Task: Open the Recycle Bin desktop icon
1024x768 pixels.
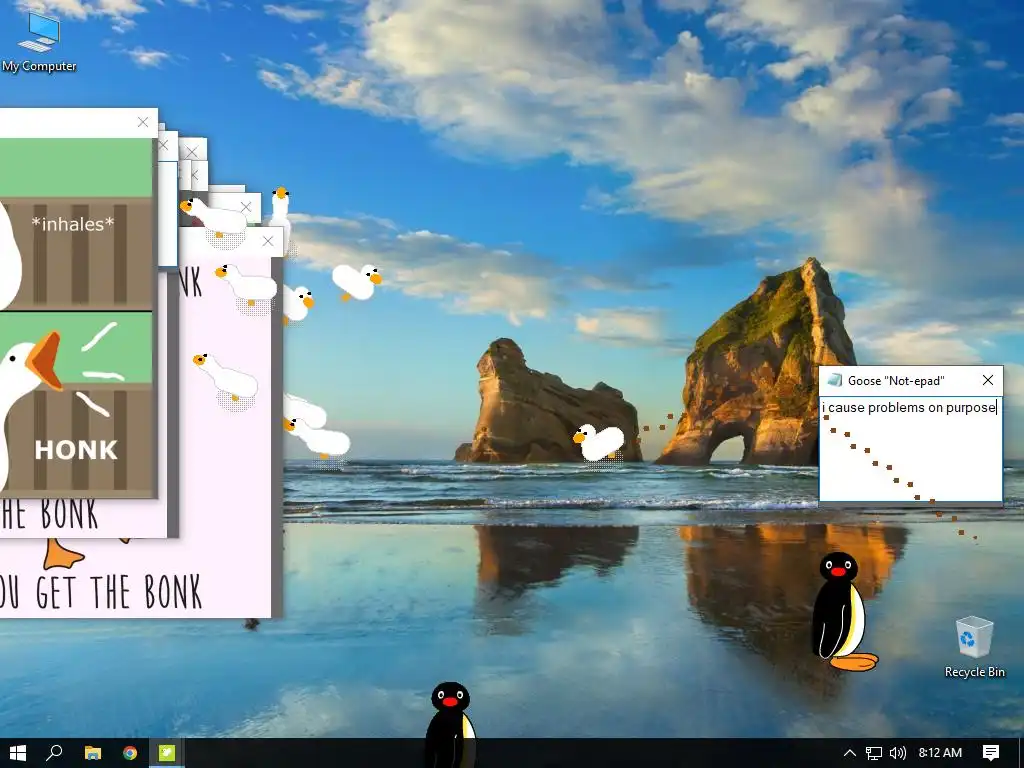Action: point(974,647)
